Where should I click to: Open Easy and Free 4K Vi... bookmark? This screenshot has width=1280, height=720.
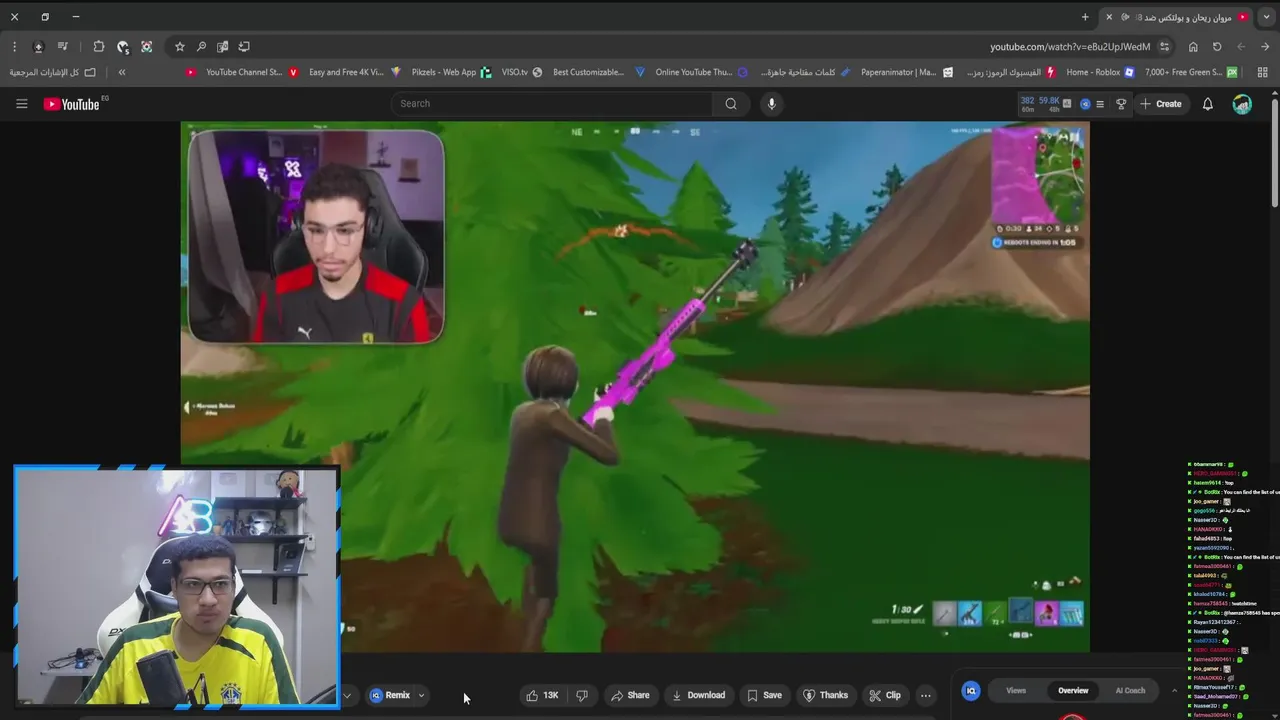pyautogui.click(x=354, y=72)
